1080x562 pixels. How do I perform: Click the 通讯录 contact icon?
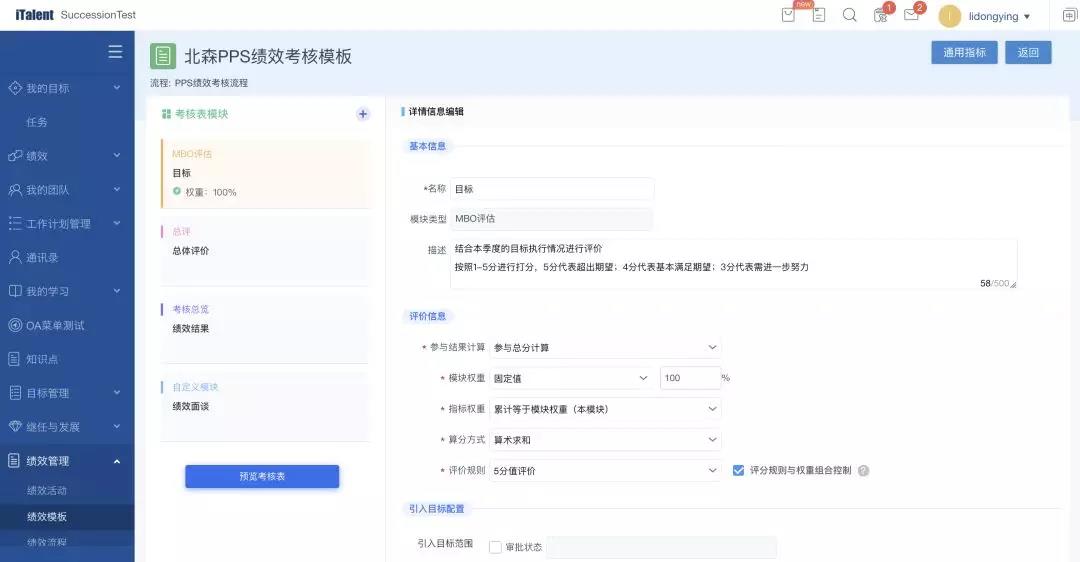click(x=15, y=257)
